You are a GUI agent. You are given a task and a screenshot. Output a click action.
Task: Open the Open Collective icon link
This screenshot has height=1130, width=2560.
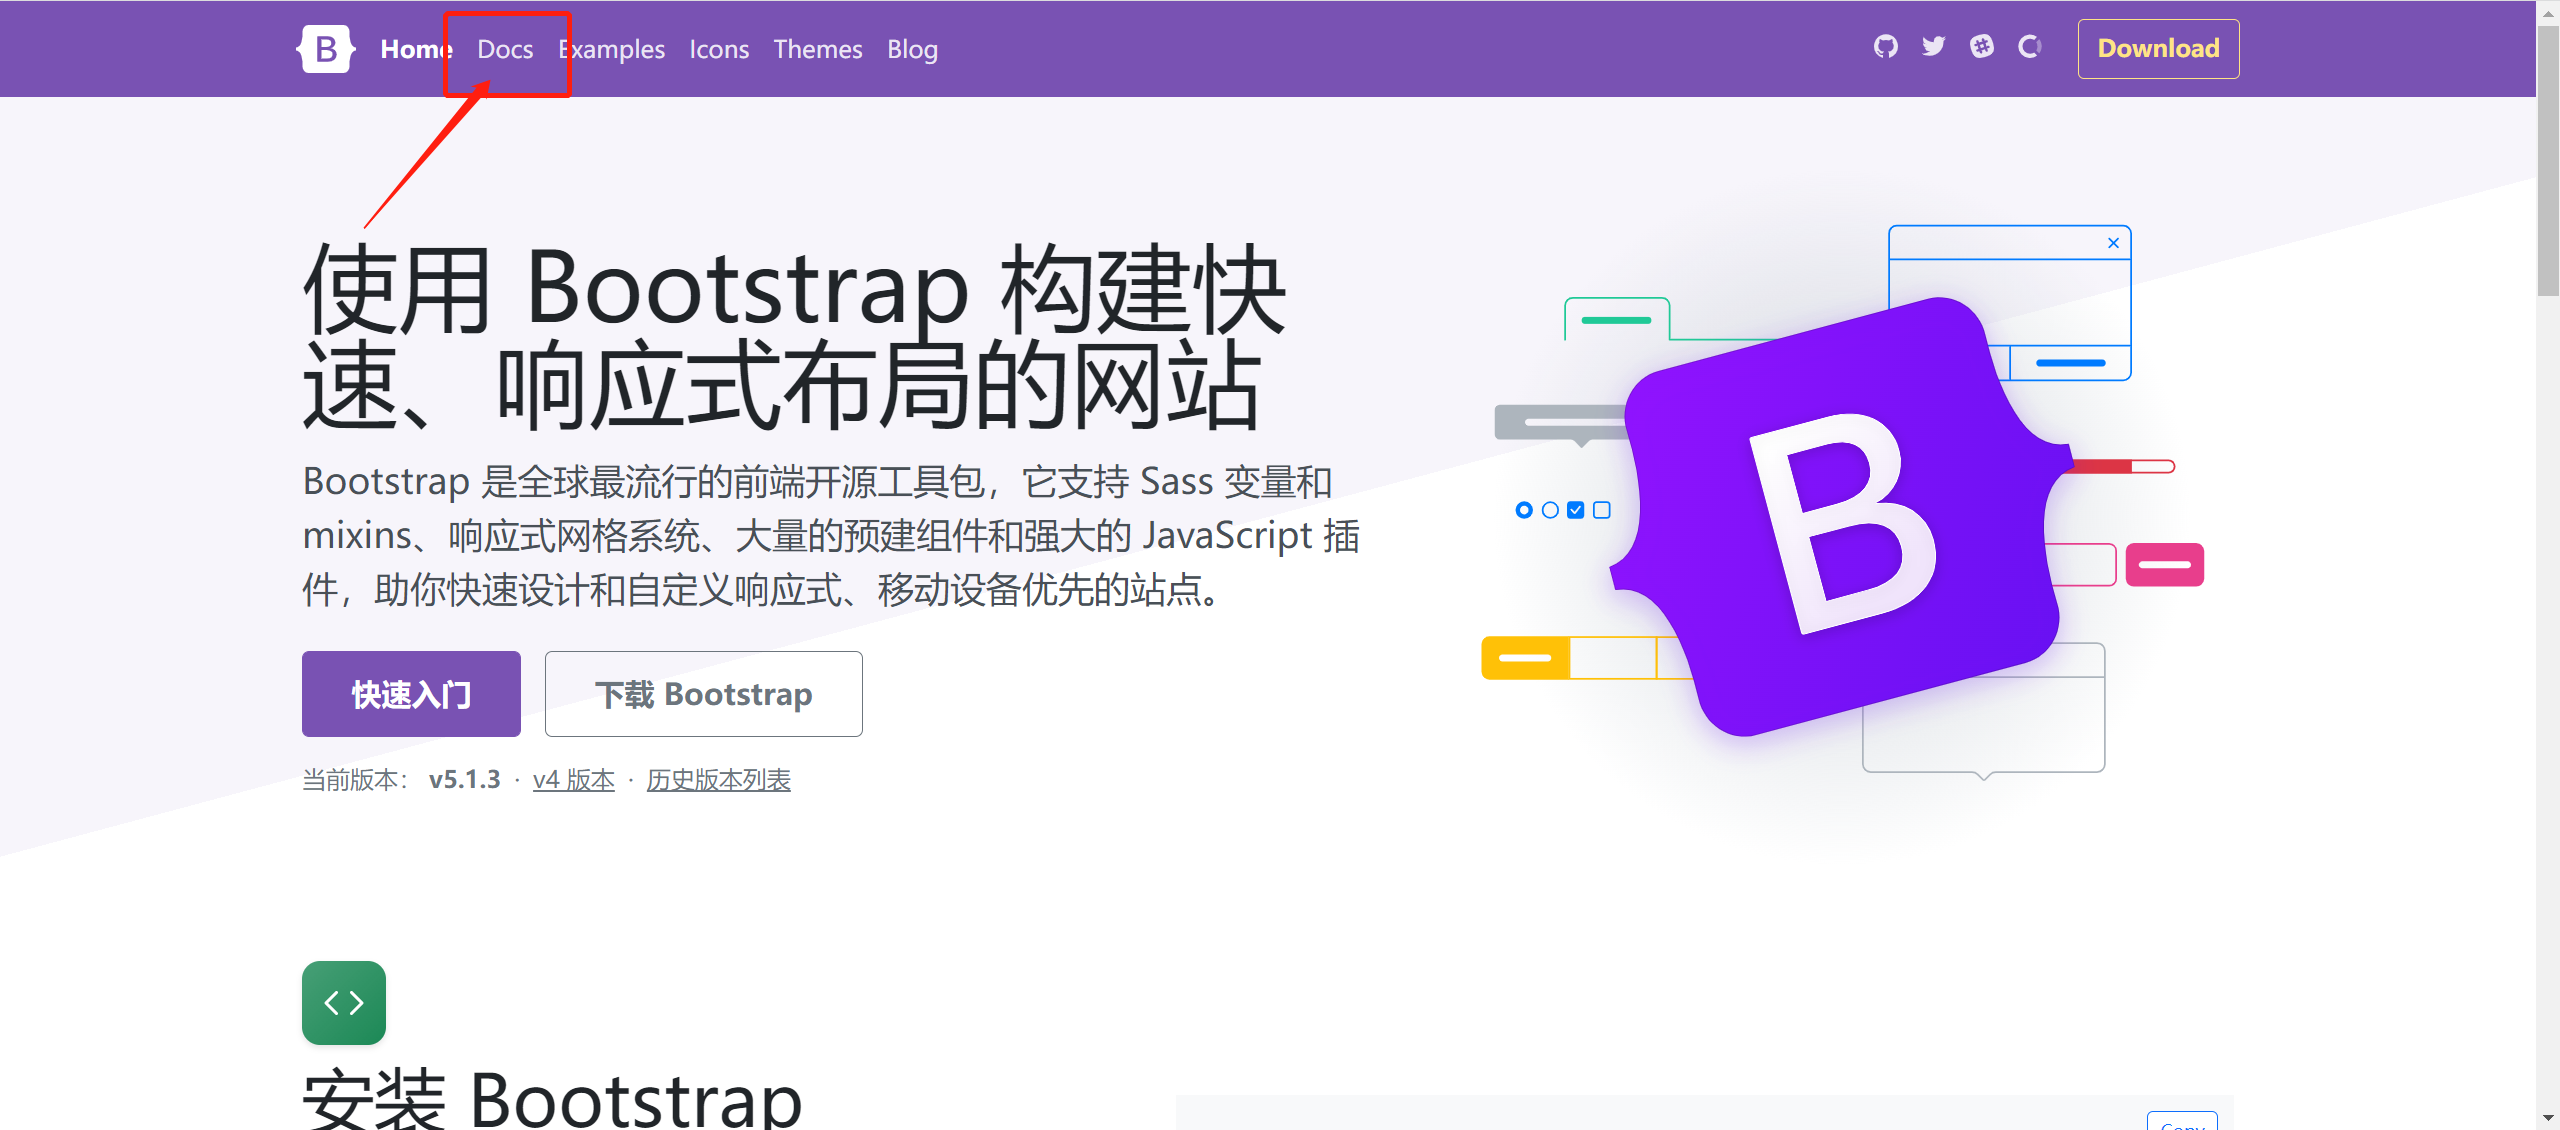click(2029, 47)
